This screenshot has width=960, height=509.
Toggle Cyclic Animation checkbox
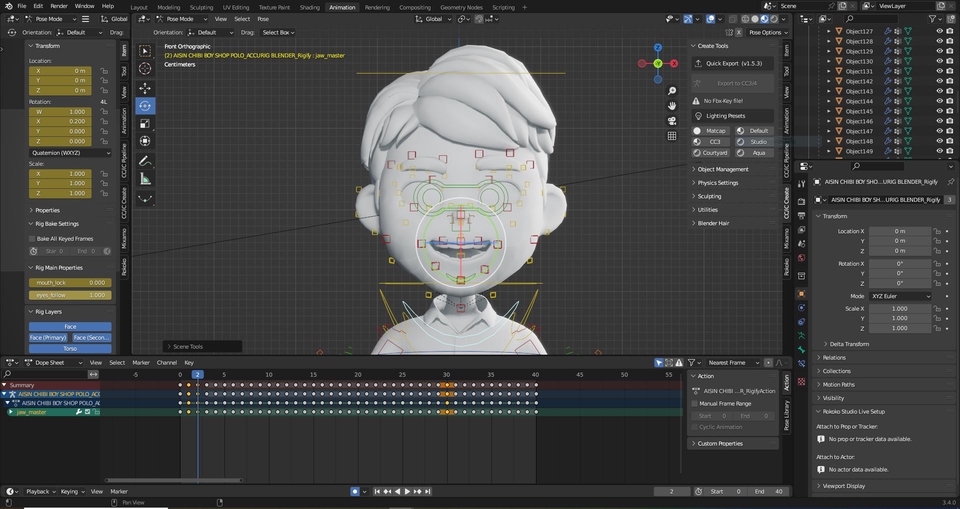coord(694,427)
